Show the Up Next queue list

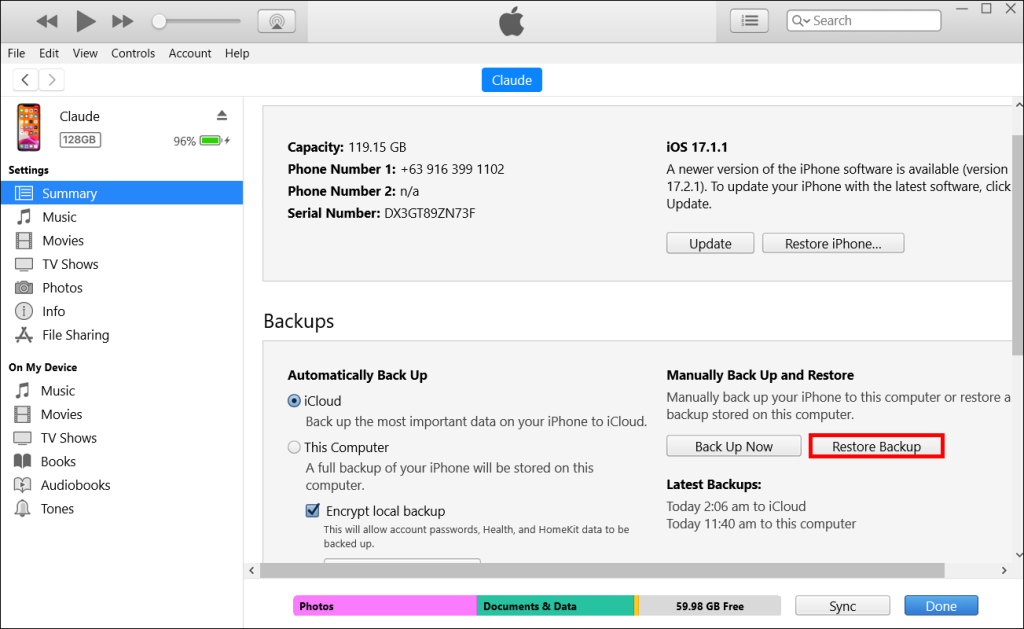(x=749, y=20)
